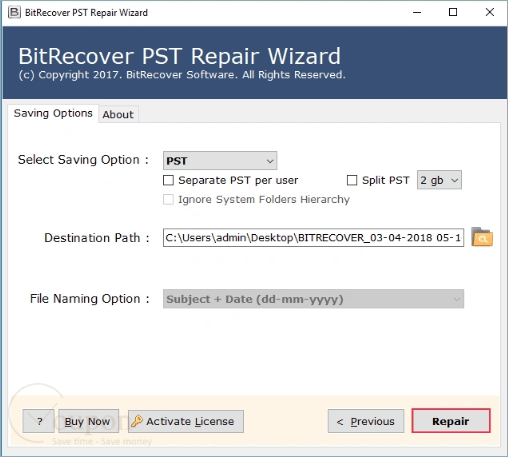Open the Select Saving Option PST dropdown
Image resolution: width=508 pixels, height=457 pixels.
[x=220, y=161]
